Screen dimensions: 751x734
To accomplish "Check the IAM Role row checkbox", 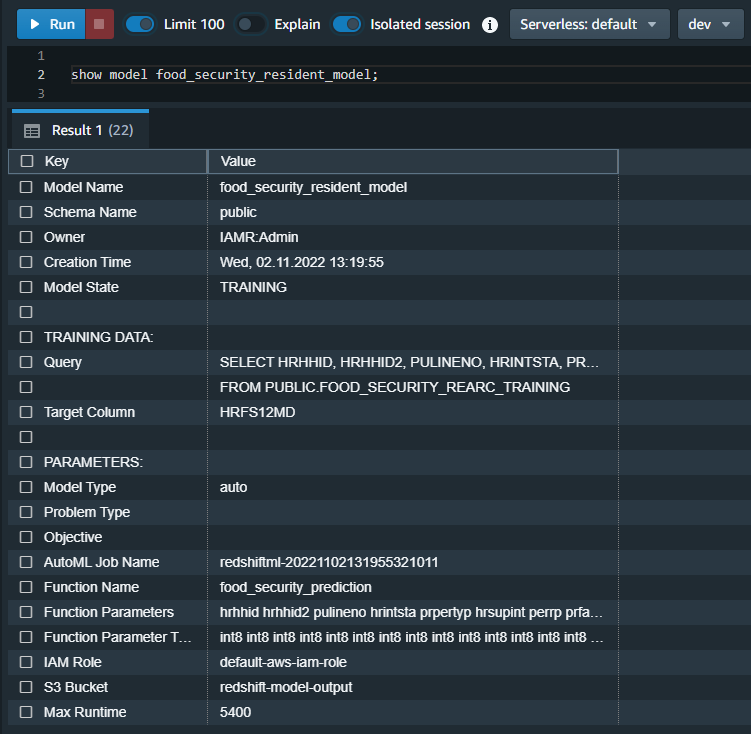I will point(26,662).
